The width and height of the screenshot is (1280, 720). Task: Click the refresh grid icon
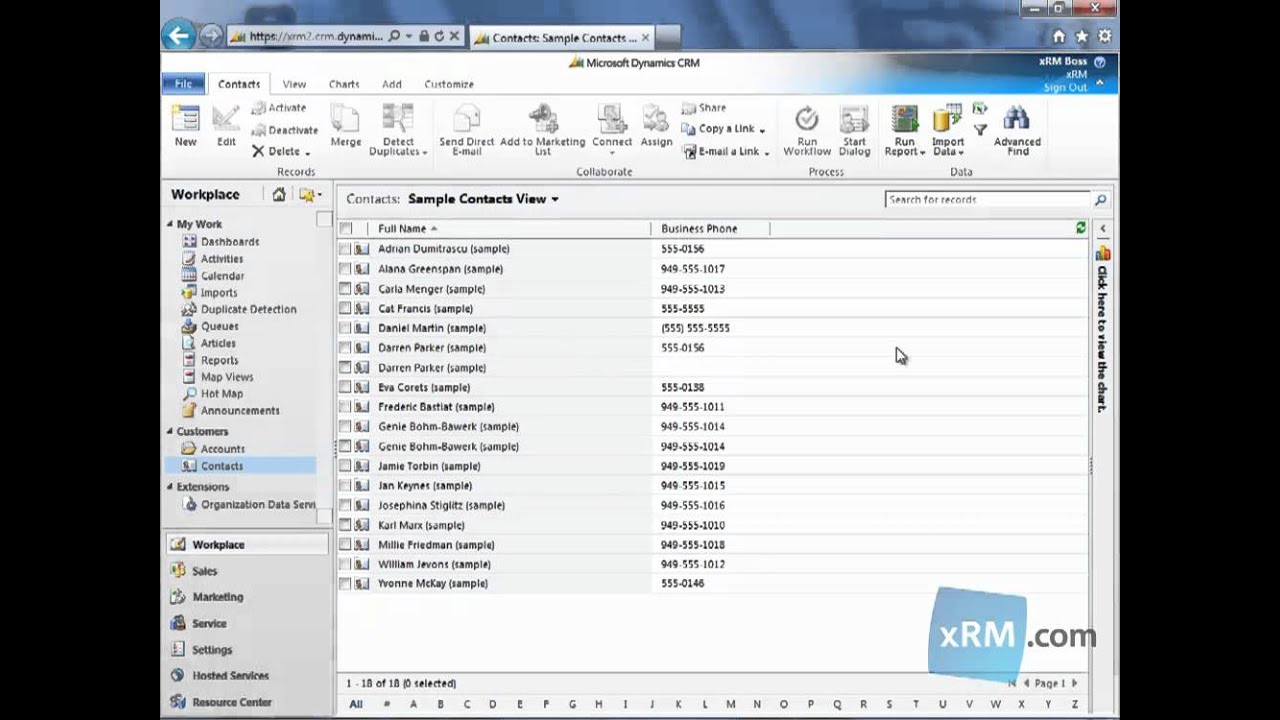click(x=1081, y=228)
